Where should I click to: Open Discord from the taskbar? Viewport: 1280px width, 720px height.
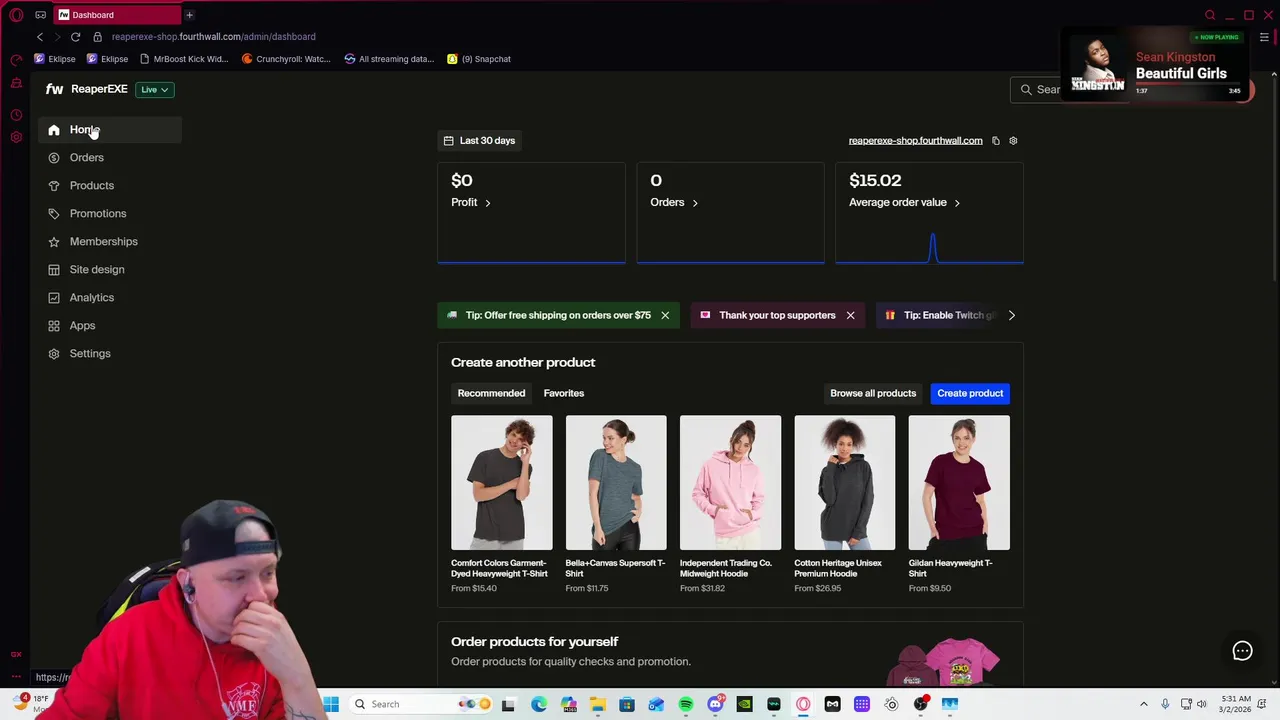[715, 704]
